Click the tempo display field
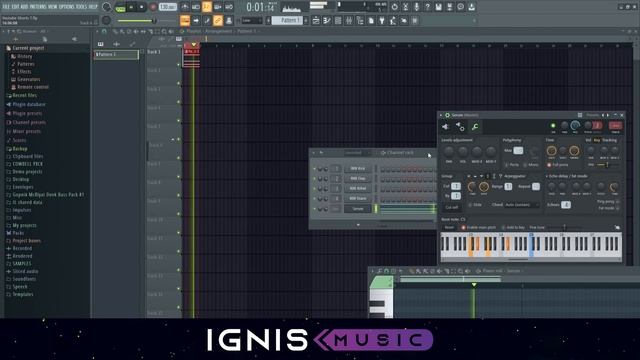This screenshot has height=360, width=640. [x=167, y=7]
